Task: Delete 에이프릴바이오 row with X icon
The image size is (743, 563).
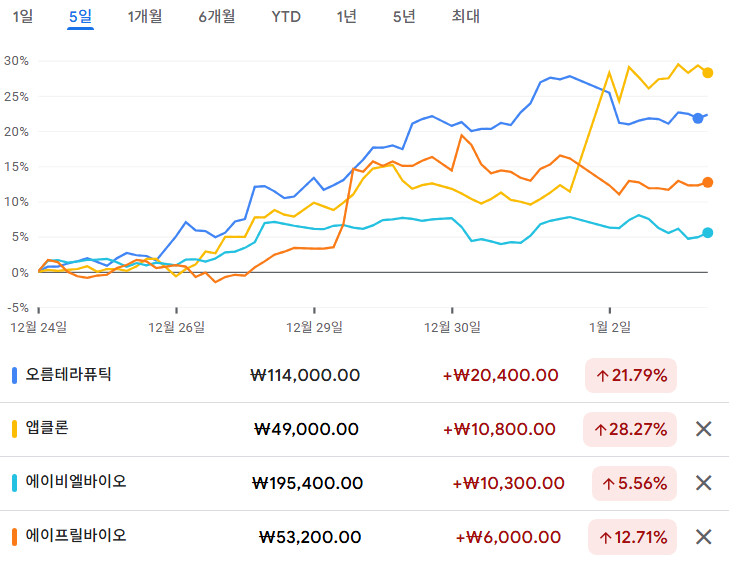Action: pos(703,537)
